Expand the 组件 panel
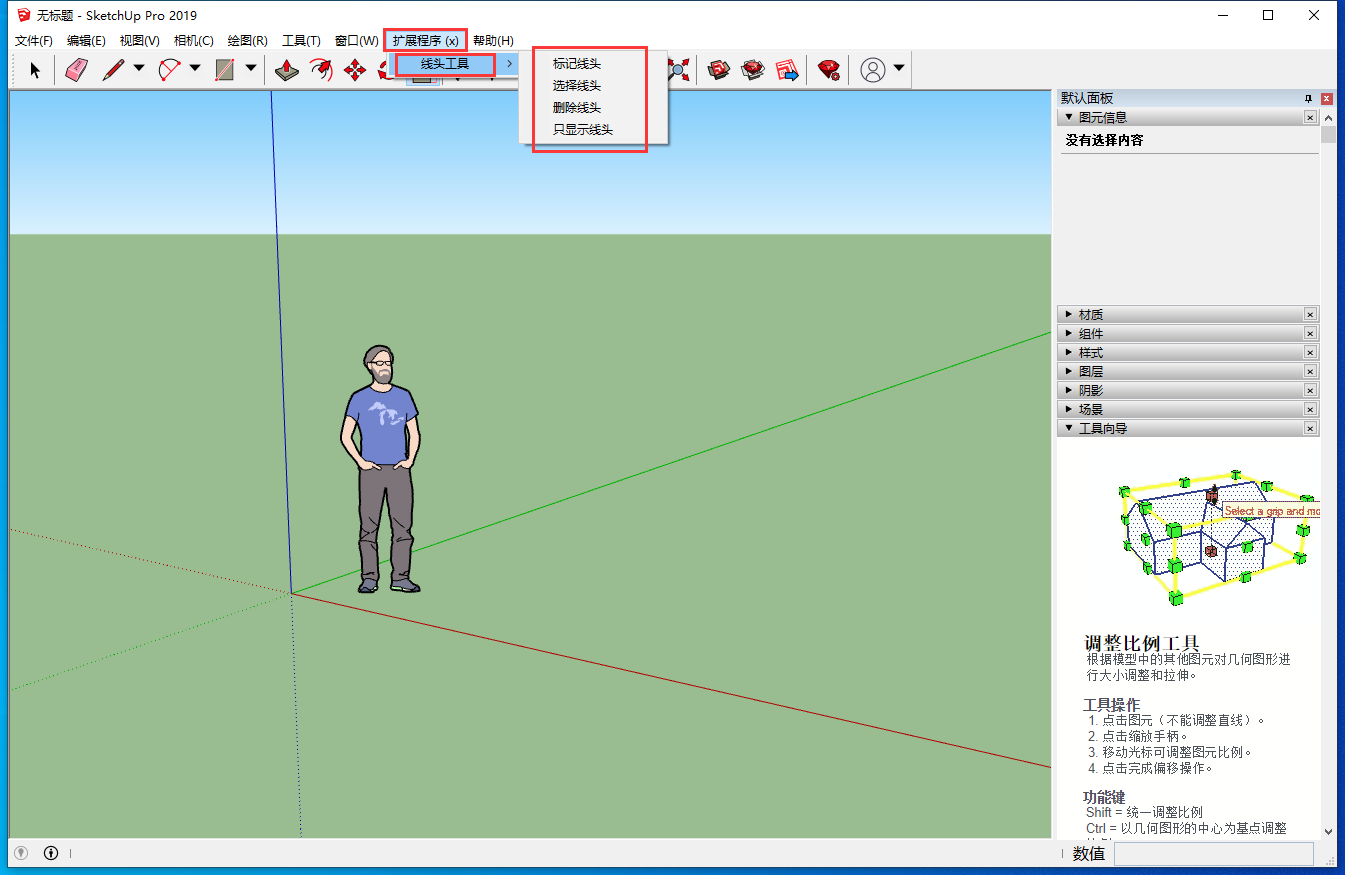The width and height of the screenshot is (1345, 875). 1068,333
